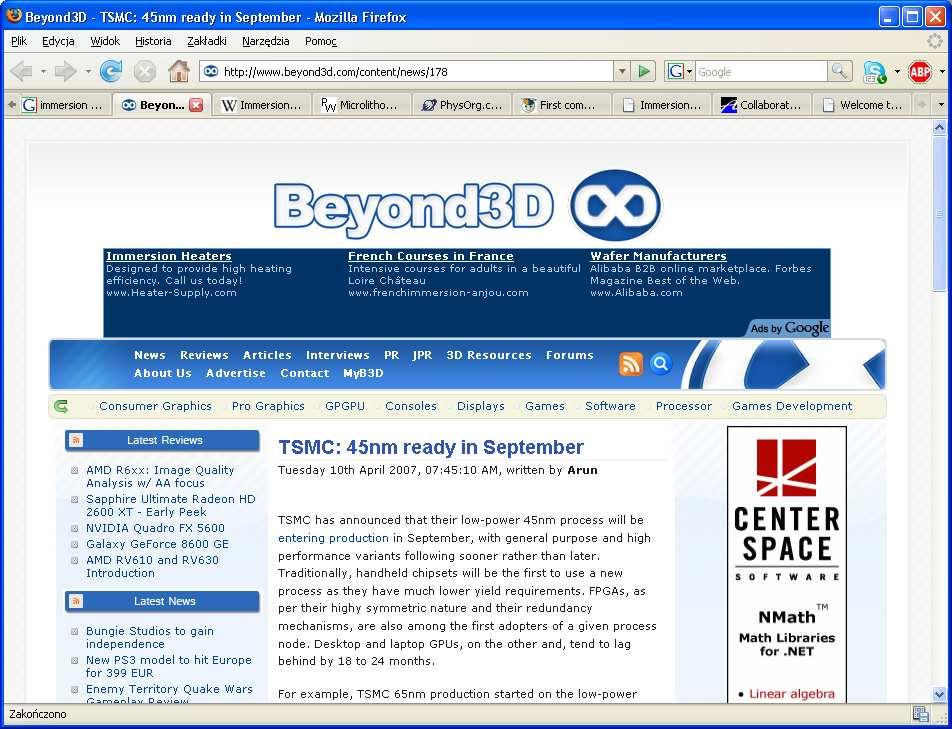Open the Wafer Manufacturers ad link
952x729 pixels.
pyautogui.click(x=658, y=256)
